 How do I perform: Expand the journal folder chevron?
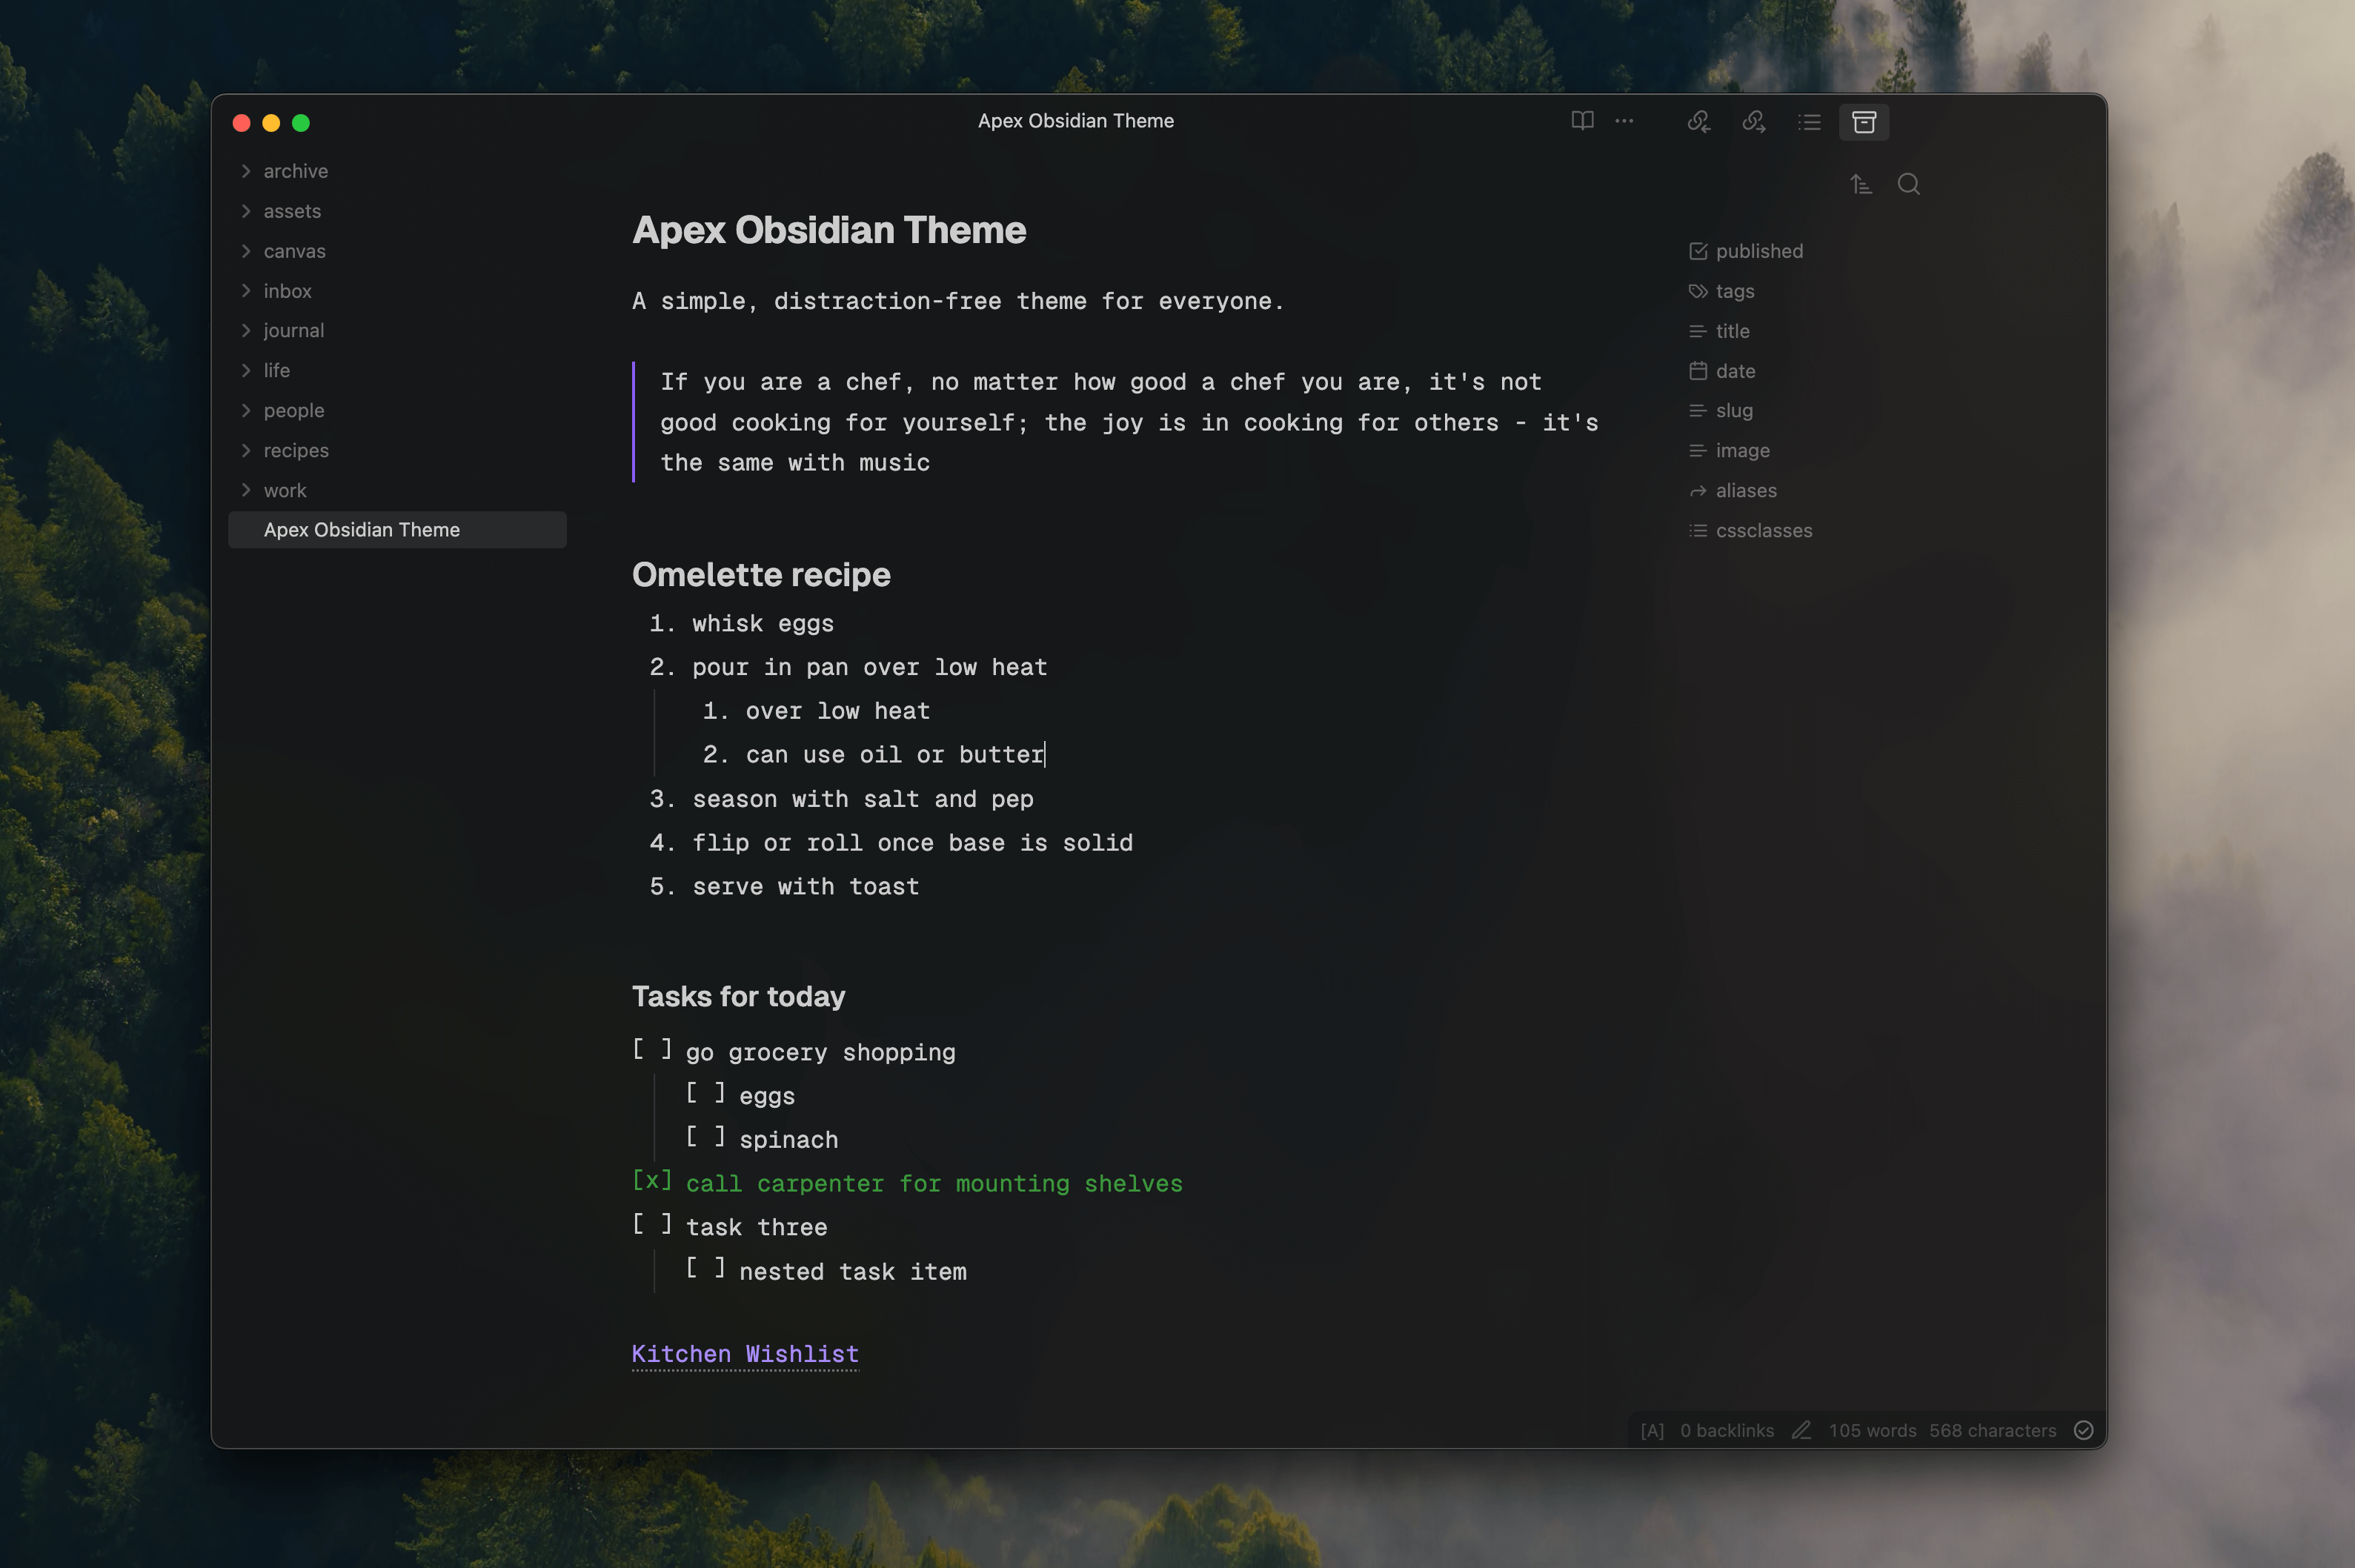(x=246, y=330)
